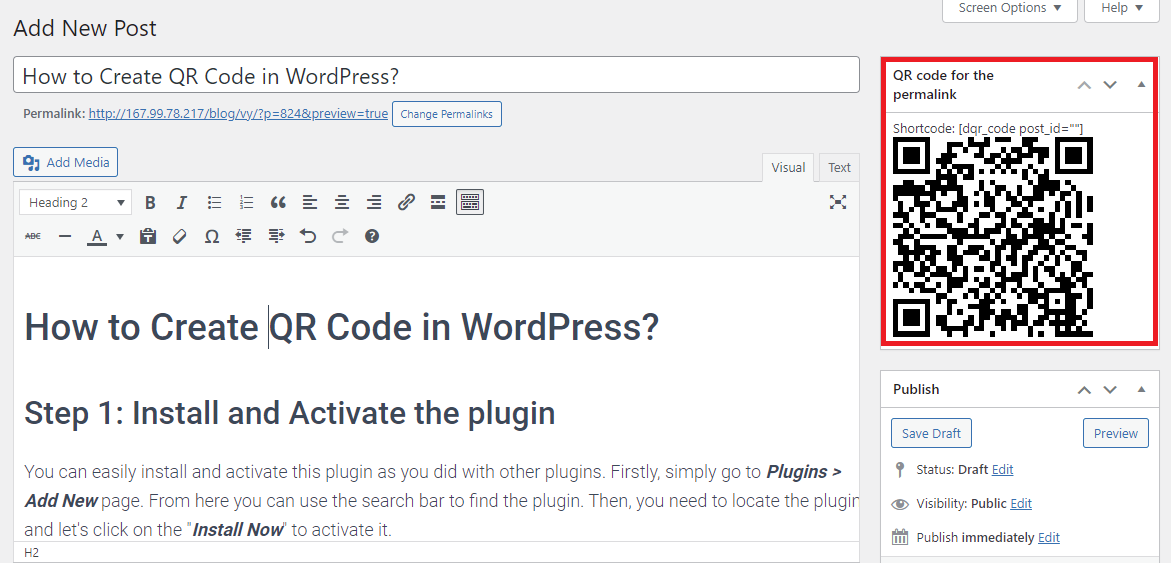Click the undo arrow icon
The height and width of the screenshot is (563, 1171).
click(308, 237)
